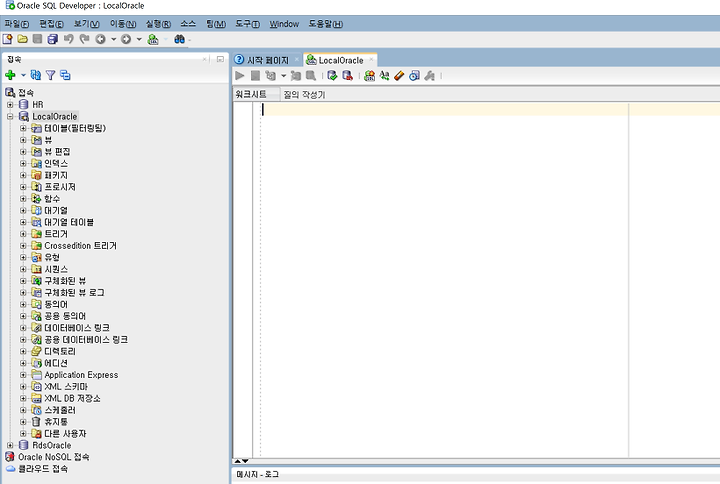This screenshot has height=484, width=720.
Task: Click the New file icon in main toolbar
Action: 7,39
